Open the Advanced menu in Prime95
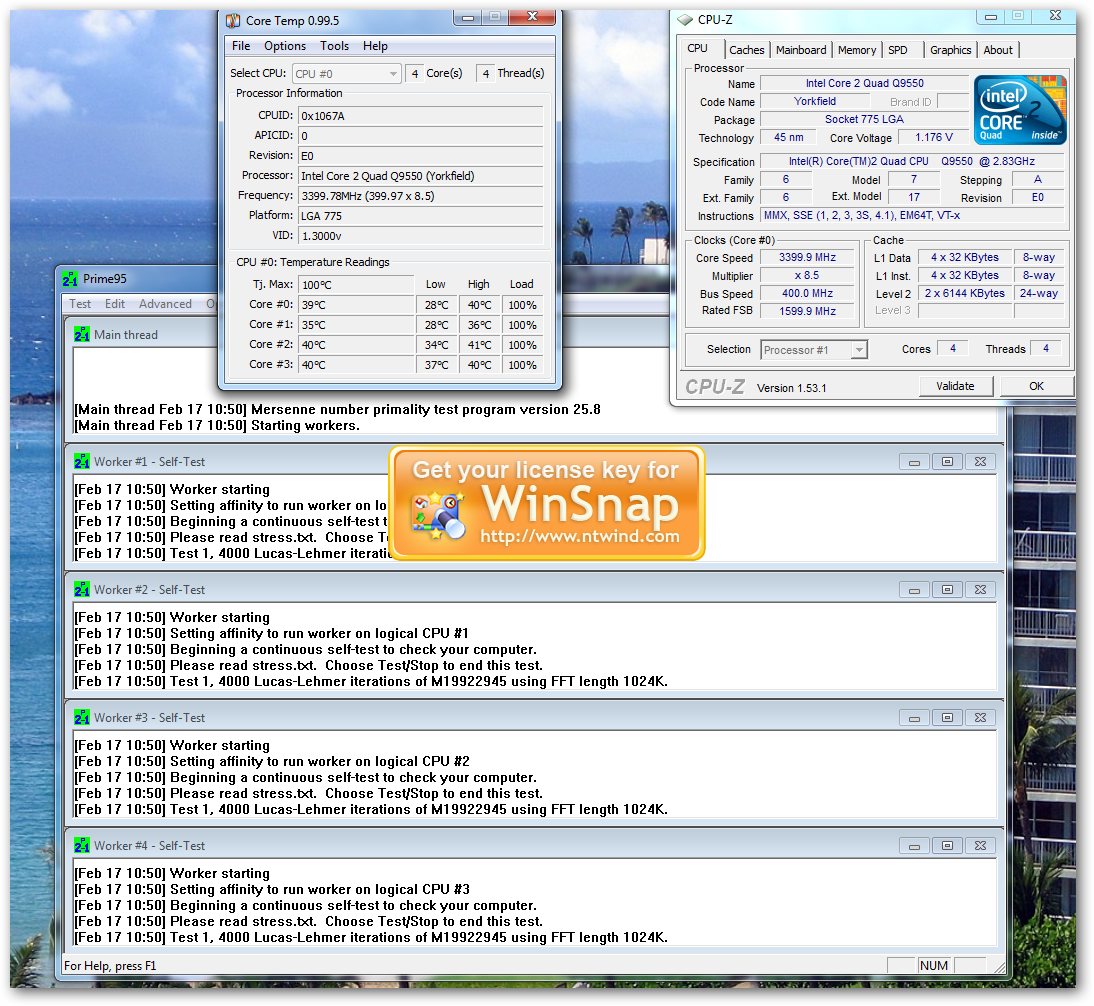1094x1006 pixels. click(x=165, y=304)
